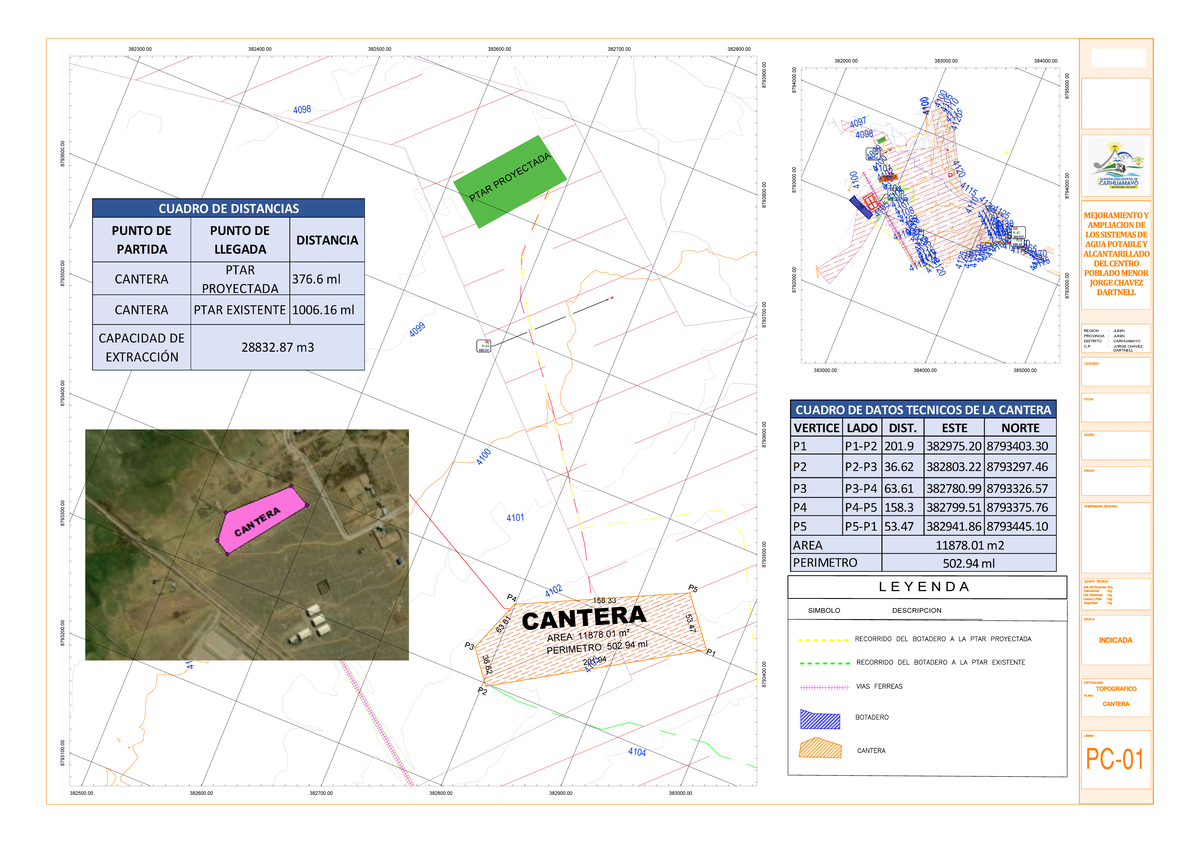Click the '382300.00' top grid coordinate
The width and height of the screenshot is (1200, 848).
point(139,49)
